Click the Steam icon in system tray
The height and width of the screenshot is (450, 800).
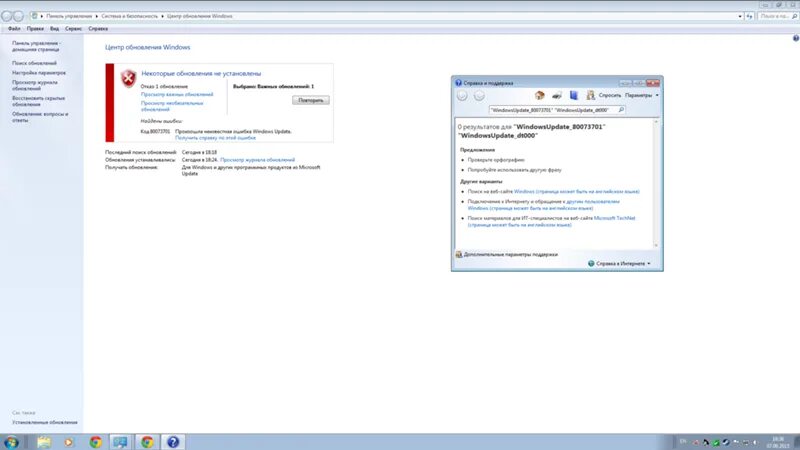coord(726,442)
